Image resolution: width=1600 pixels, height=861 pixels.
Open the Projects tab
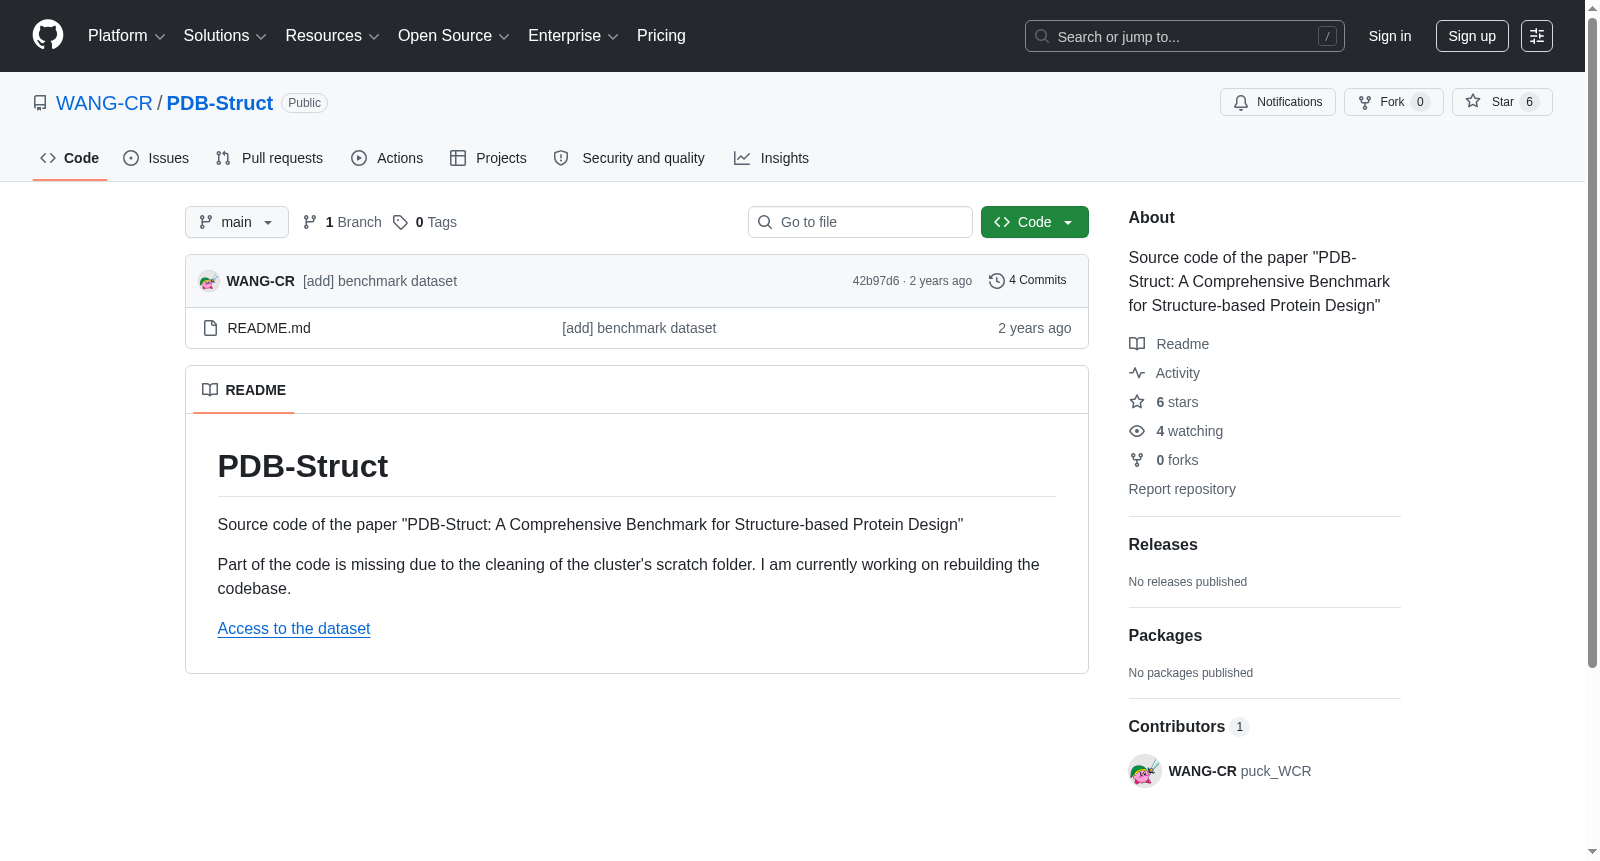tap(488, 158)
